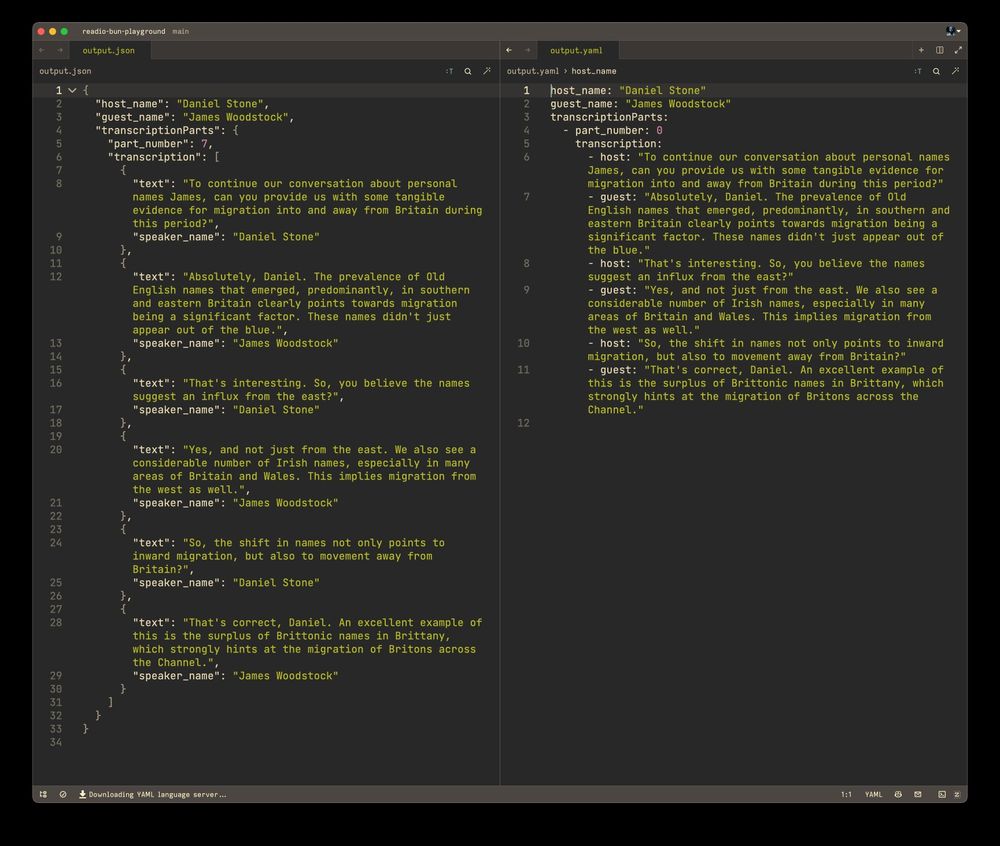
Task: Open diagnostics from the status bar
Action: [63, 794]
